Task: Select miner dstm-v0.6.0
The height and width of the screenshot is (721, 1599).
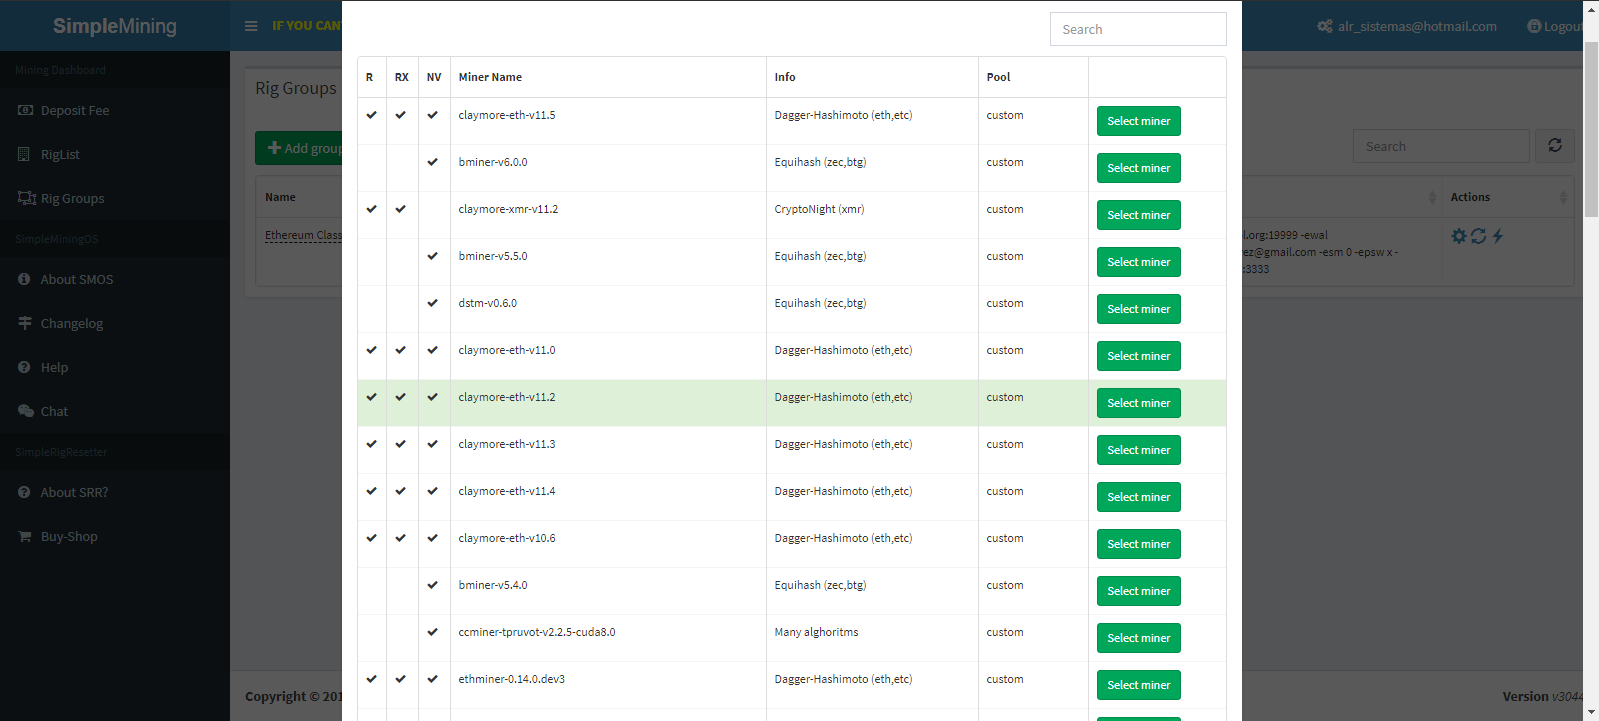Action: point(1138,309)
